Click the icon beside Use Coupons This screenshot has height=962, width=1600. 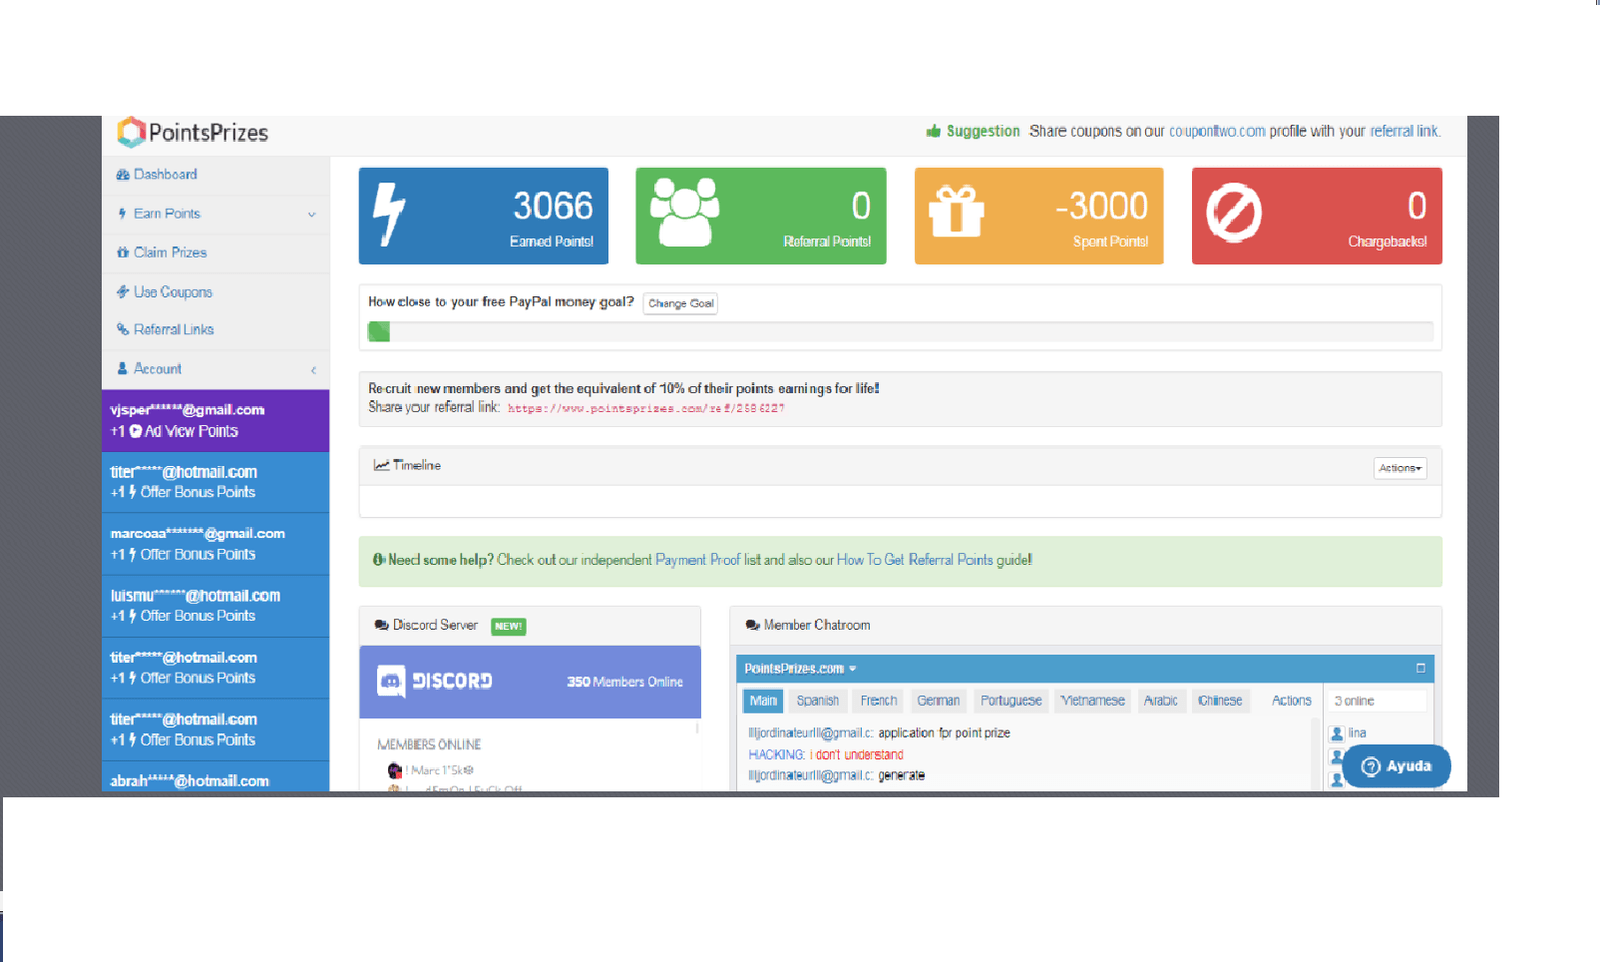pyautogui.click(x=123, y=292)
